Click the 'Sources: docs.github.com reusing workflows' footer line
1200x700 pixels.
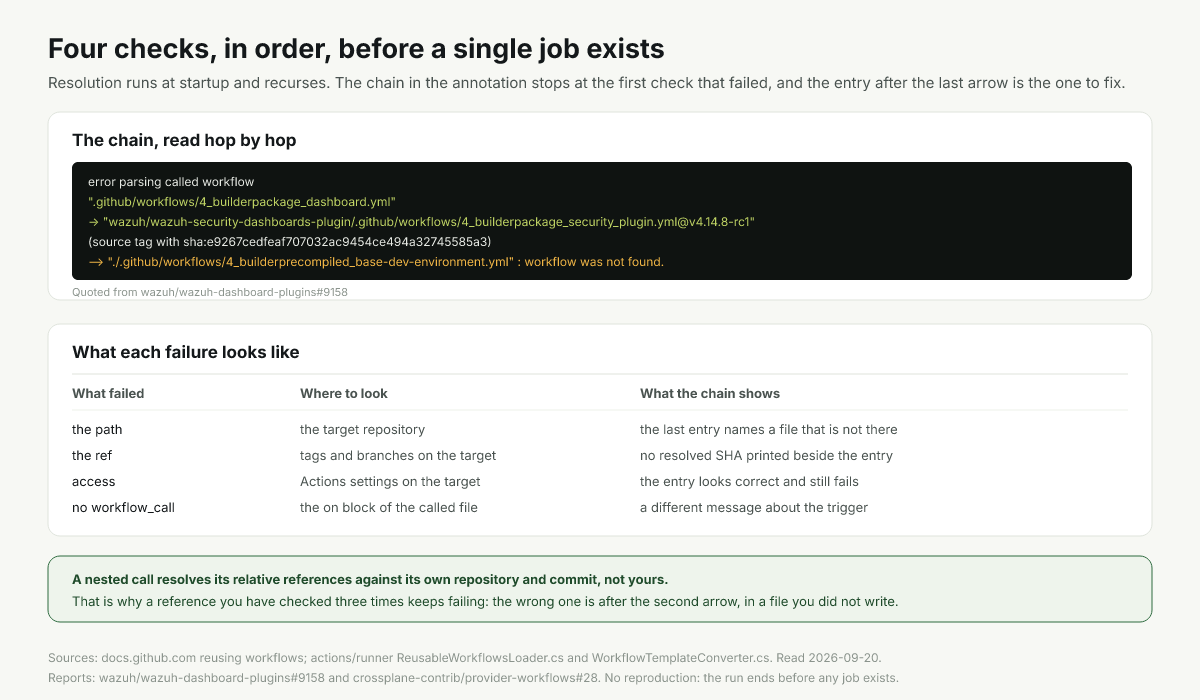(x=464, y=658)
